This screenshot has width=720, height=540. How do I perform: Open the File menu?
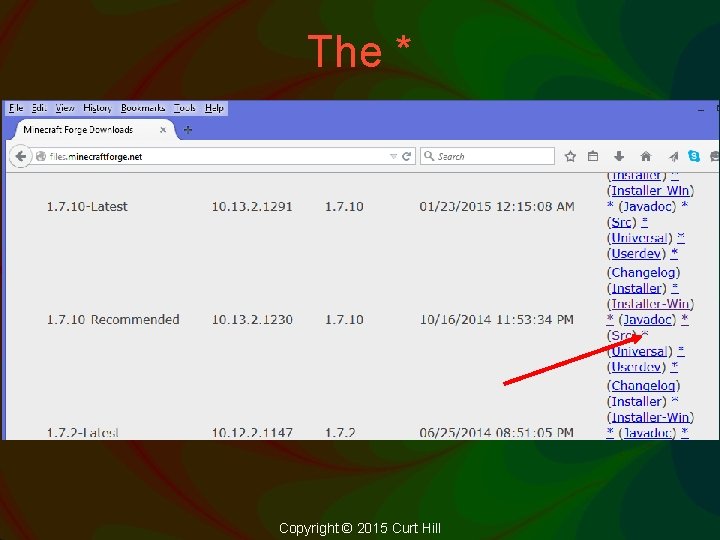point(16,108)
